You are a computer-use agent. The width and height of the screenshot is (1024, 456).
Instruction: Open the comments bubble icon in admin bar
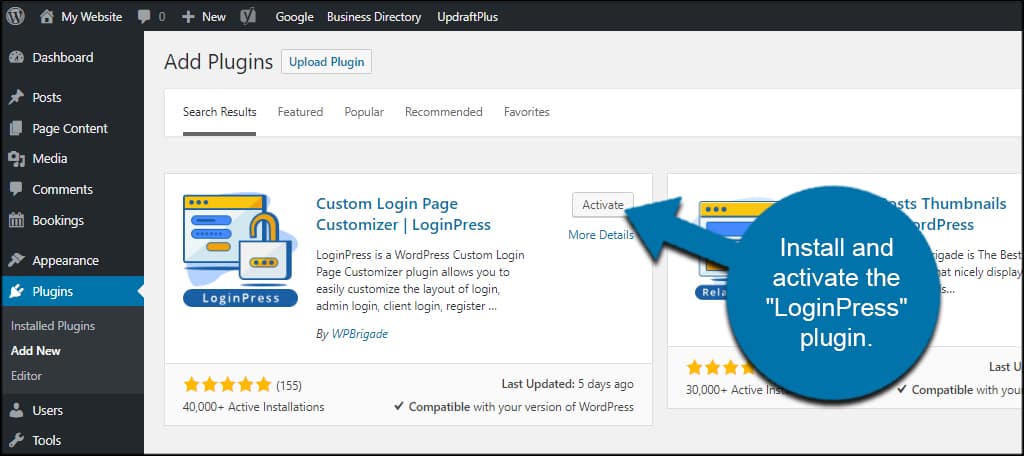click(144, 17)
